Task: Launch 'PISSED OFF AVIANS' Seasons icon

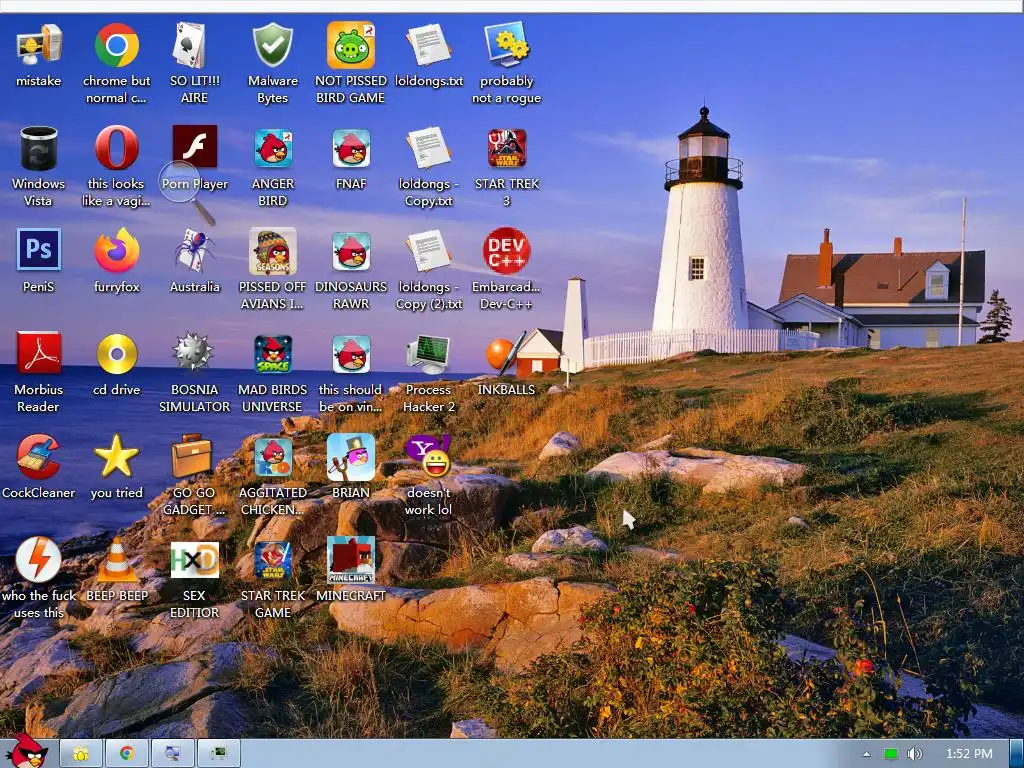Action: point(272,251)
